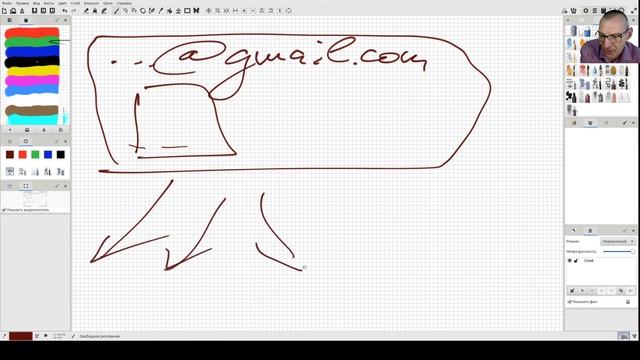Viewport: 640px width, 360px height.
Task: Select the Freehand drawing tool
Action: pos(116,11)
